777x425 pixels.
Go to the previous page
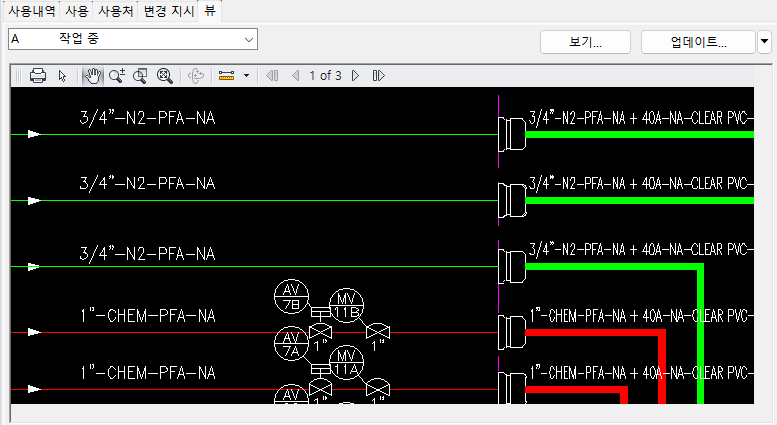pos(296,76)
